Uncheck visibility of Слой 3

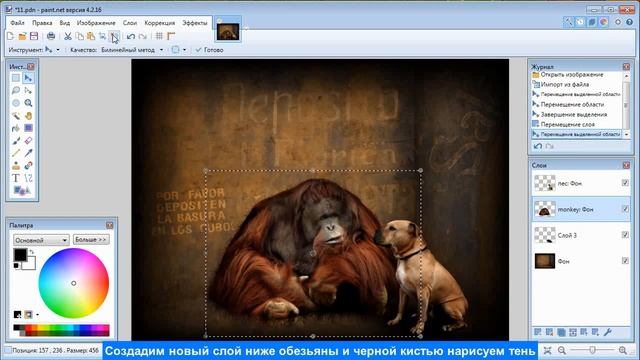click(x=625, y=235)
